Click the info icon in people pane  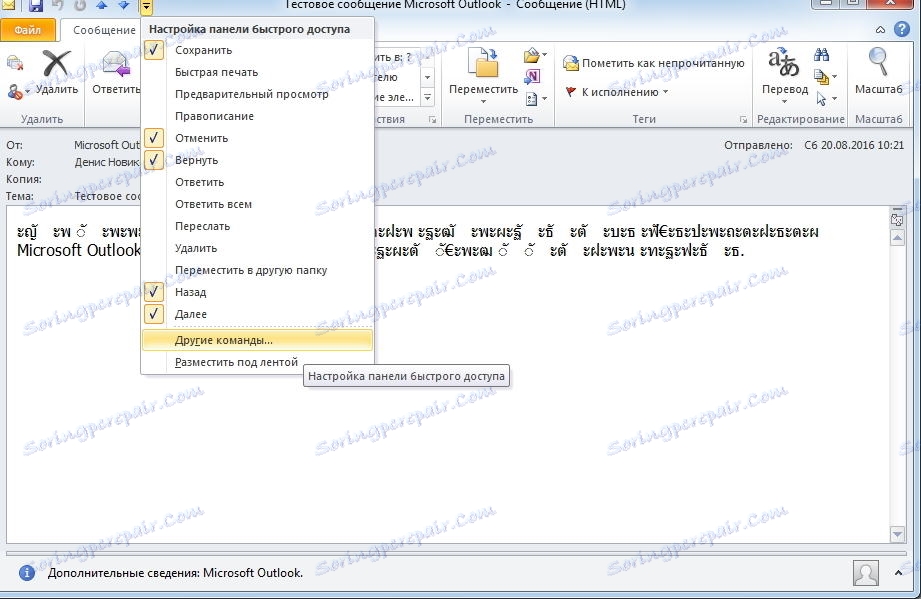26,573
